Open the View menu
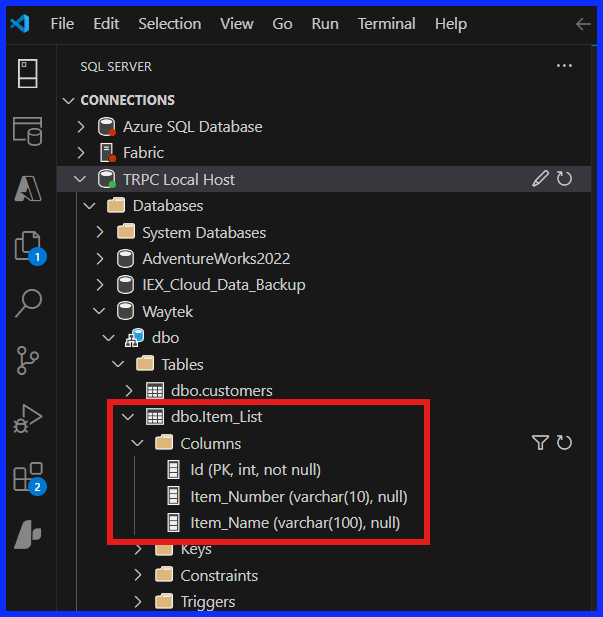The image size is (603, 617). click(x=237, y=24)
